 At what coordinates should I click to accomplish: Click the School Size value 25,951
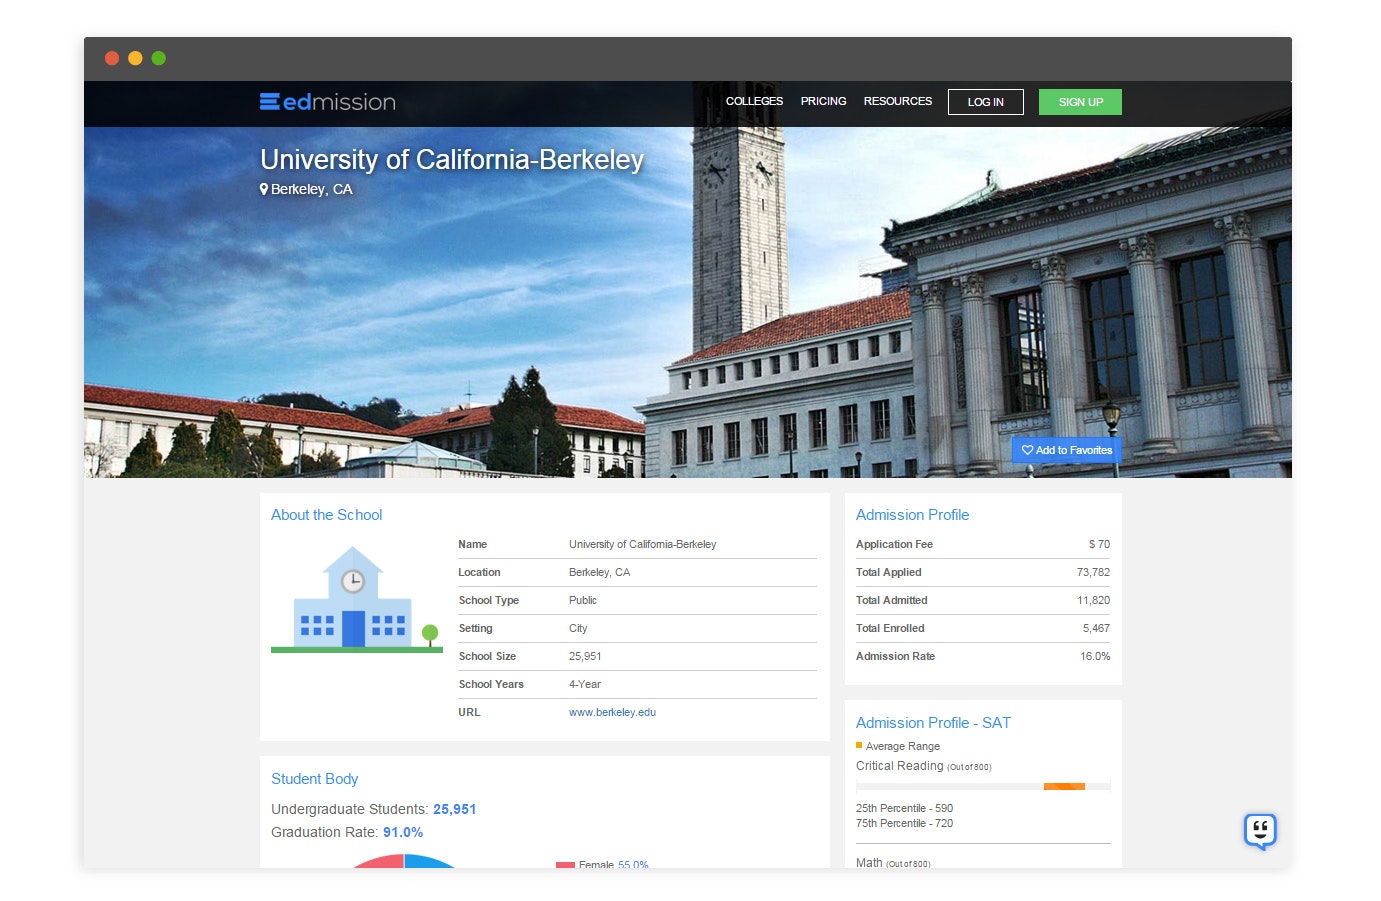tap(585, 656)
